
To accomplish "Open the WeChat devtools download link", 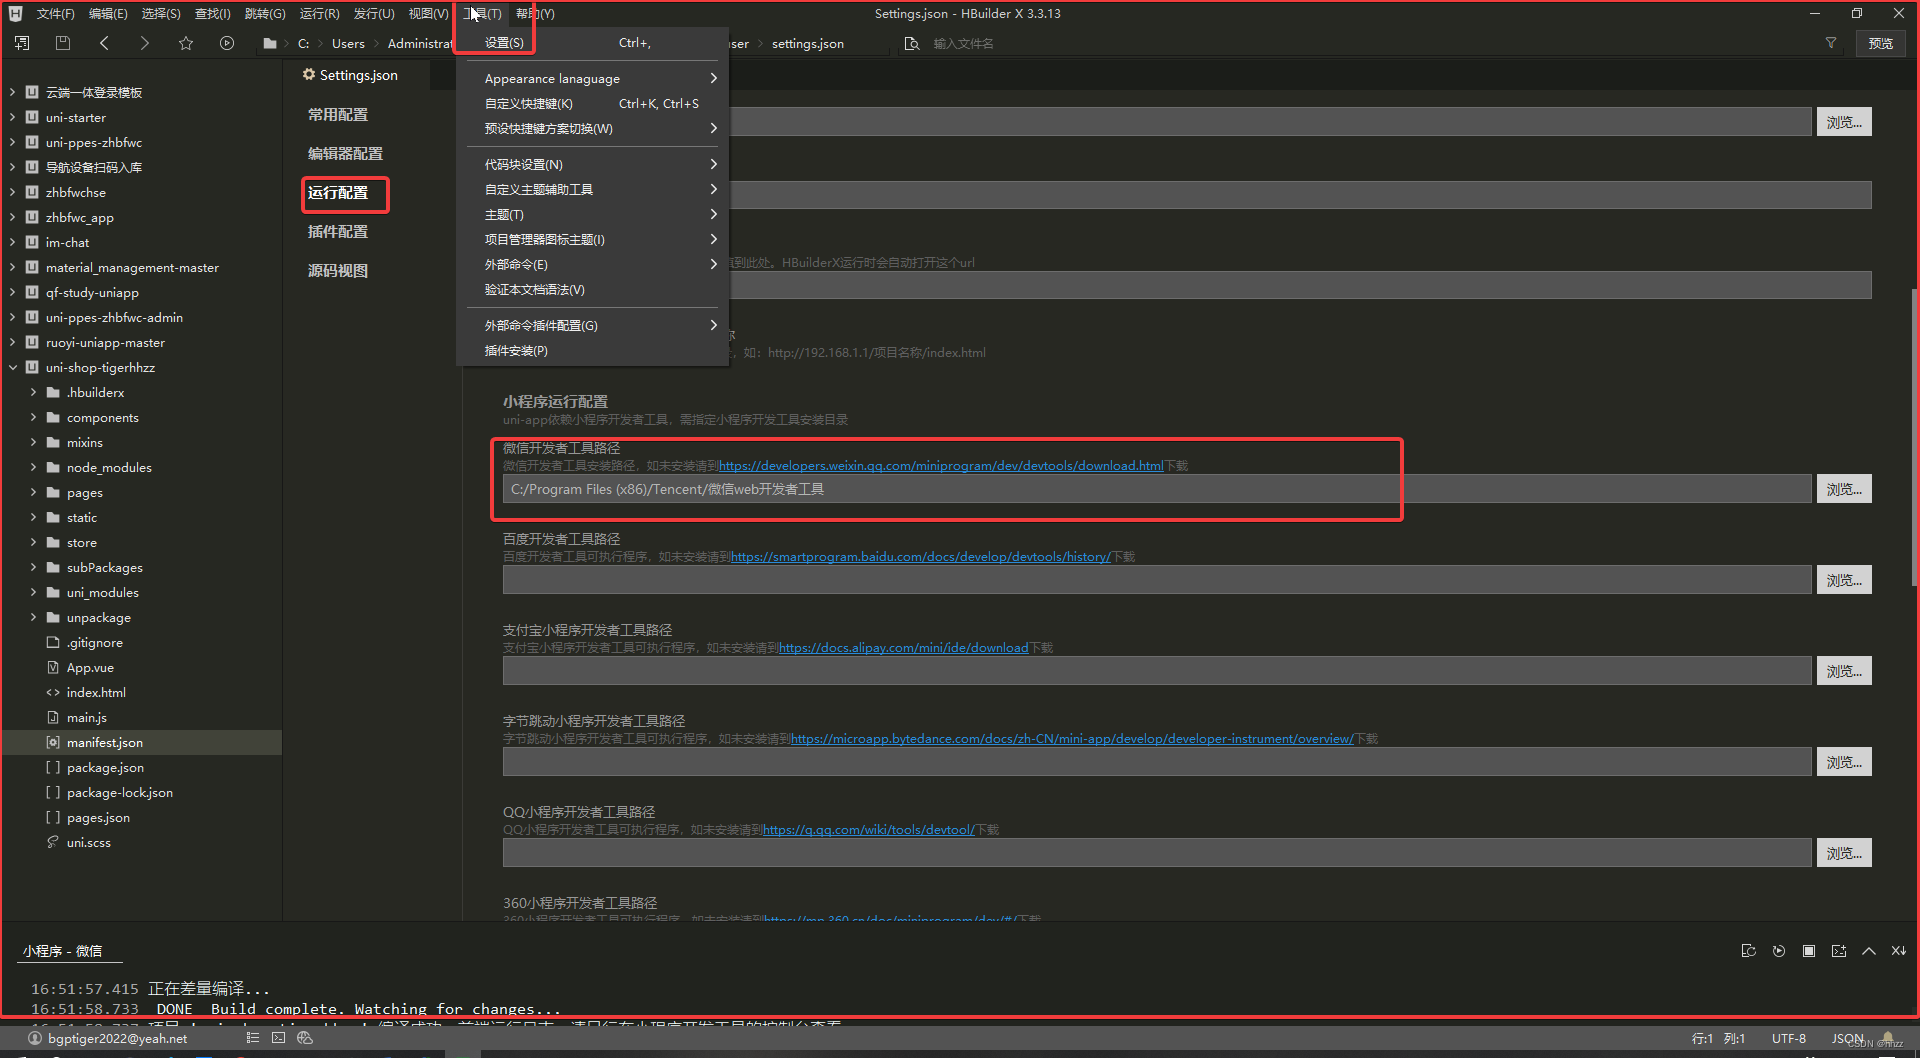I will pyautogui.click(x=941, y=466).
